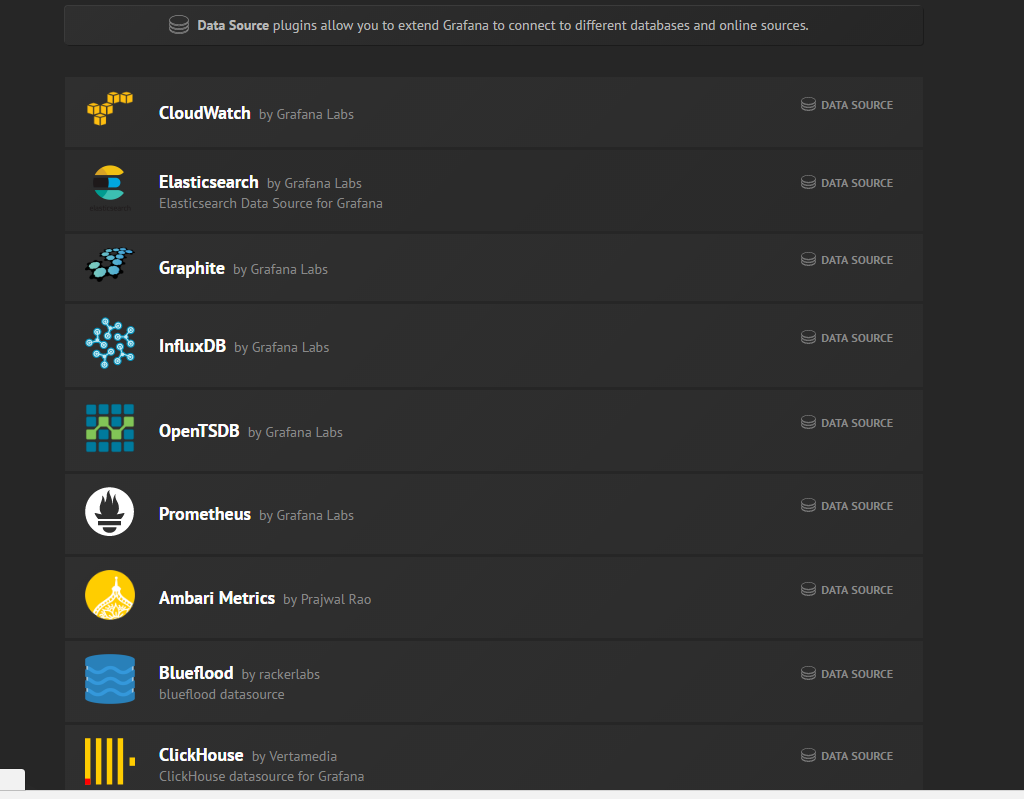This screenshot has width=1024, height=799.
Task: Open the ClickHouse plugin title
Action: point(201,755)
